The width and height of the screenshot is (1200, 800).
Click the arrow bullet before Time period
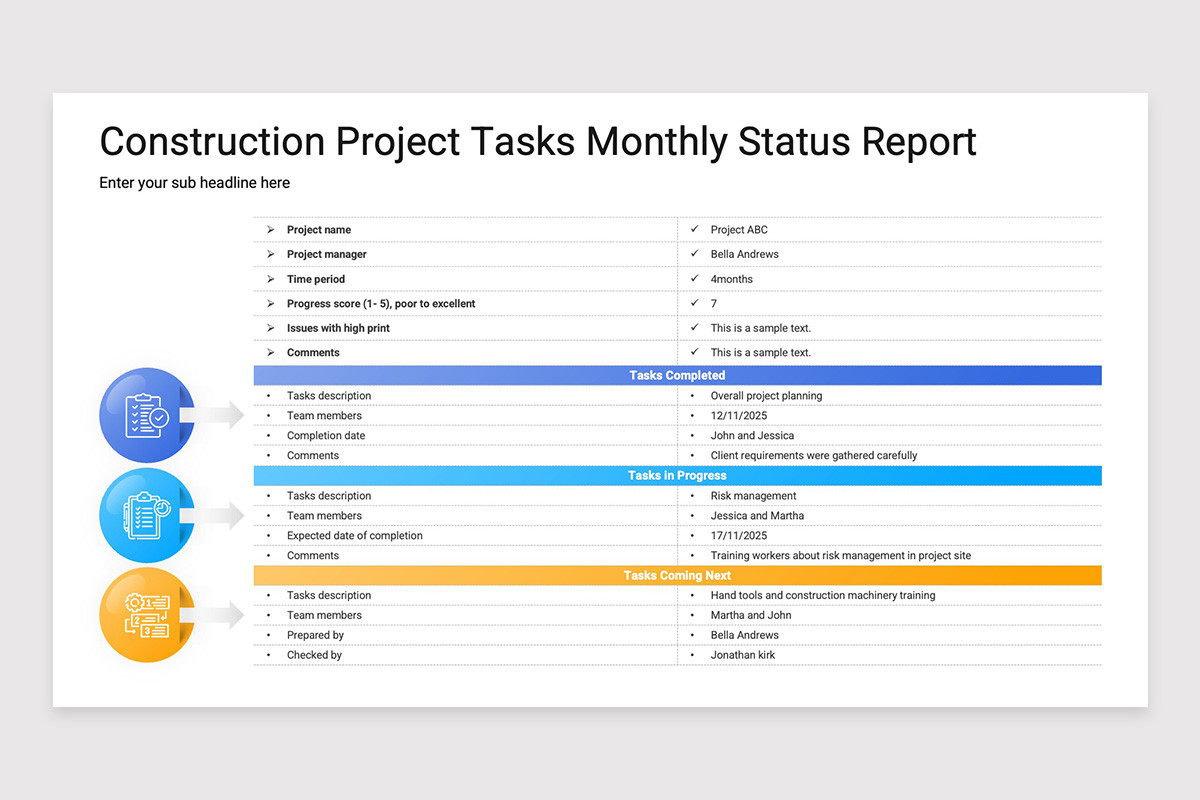pyautogui.click(x=270, y=279)
